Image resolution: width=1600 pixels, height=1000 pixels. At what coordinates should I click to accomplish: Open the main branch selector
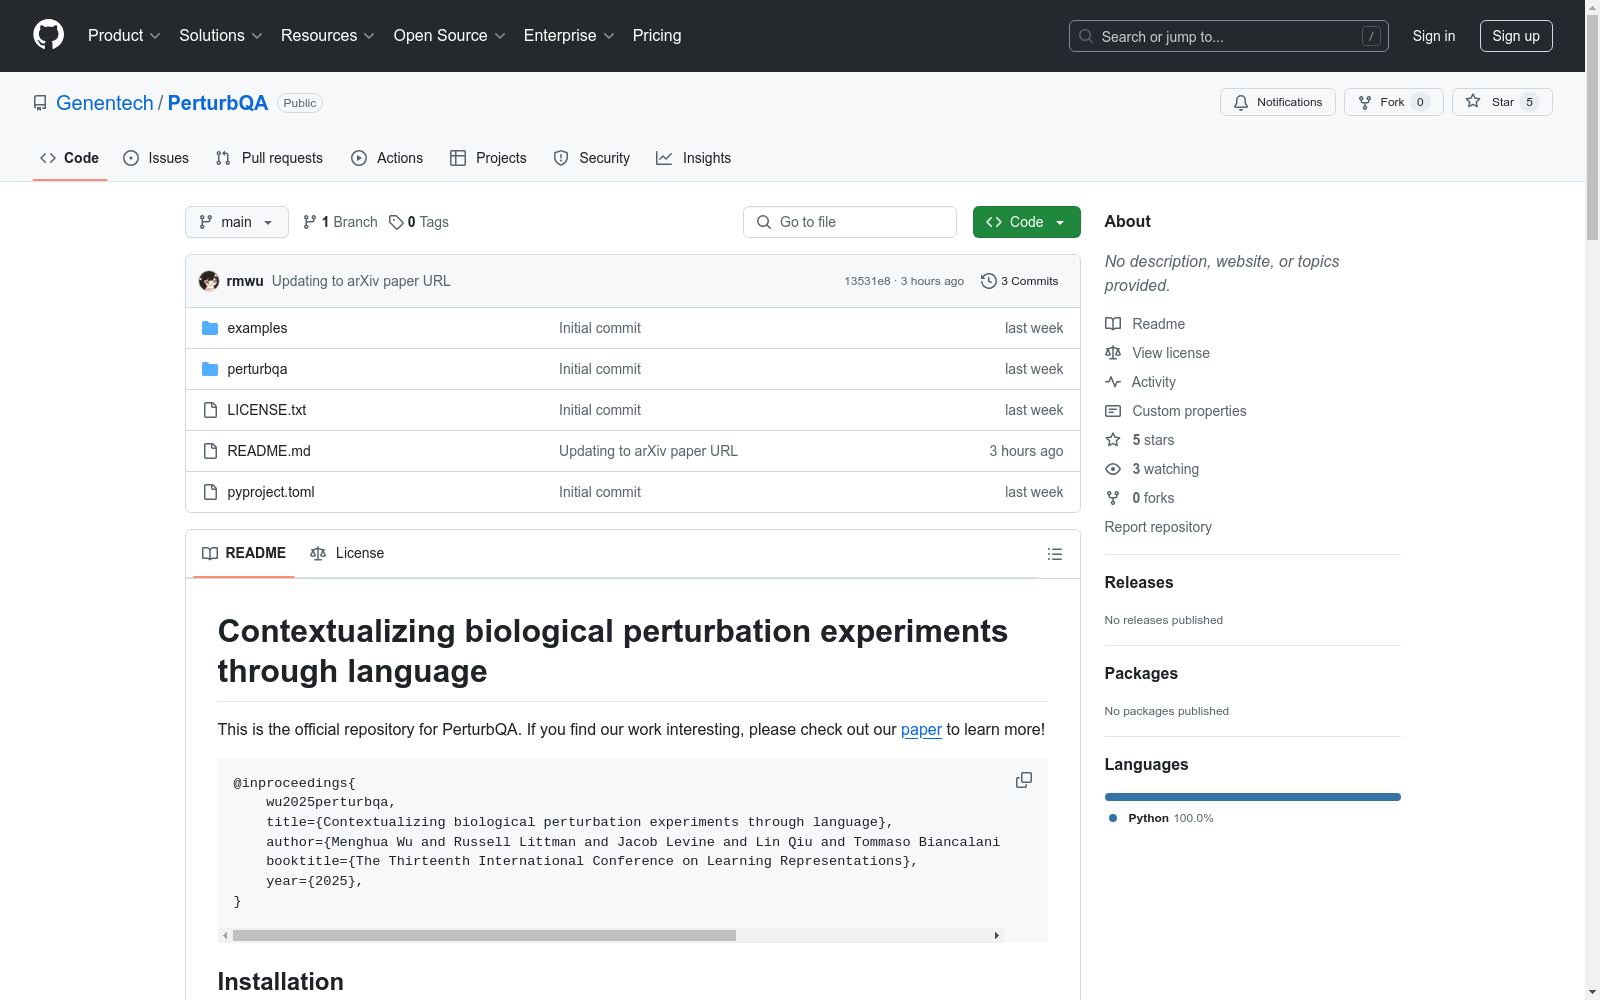click(237, 222)
